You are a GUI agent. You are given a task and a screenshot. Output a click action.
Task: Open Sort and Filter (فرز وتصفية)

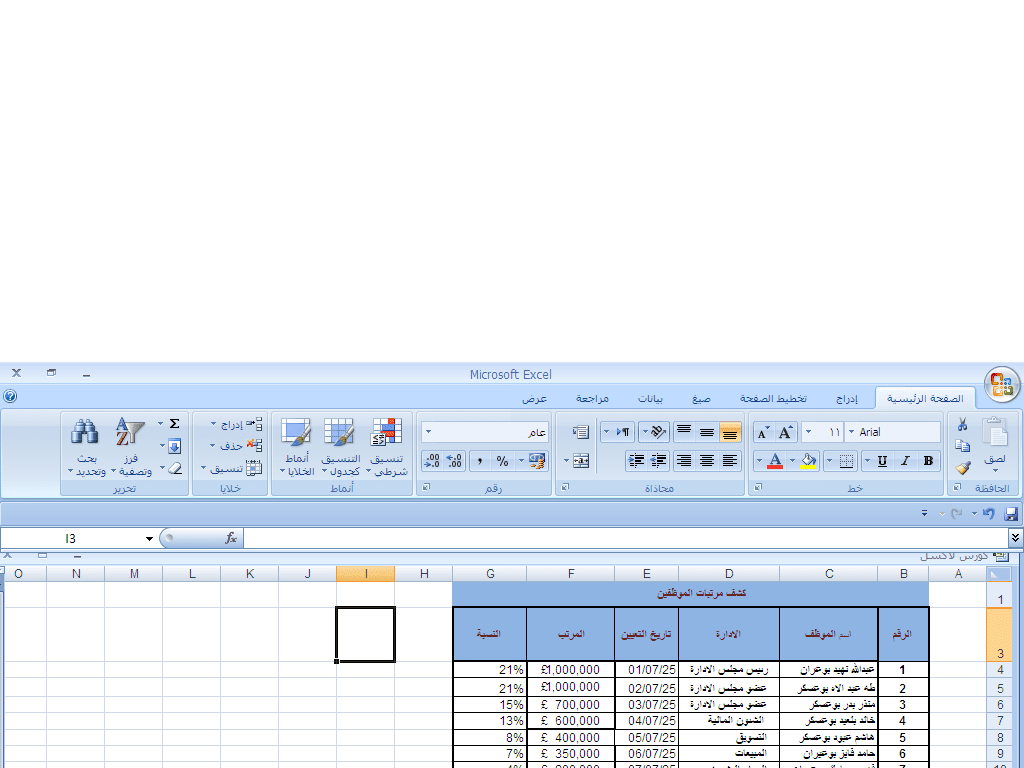click(x=131, y=447)
